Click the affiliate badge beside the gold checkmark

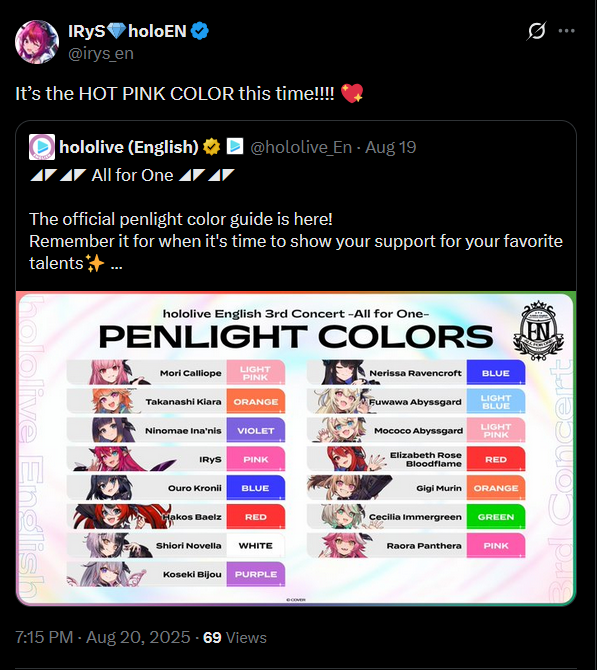(x=235, y=146)
